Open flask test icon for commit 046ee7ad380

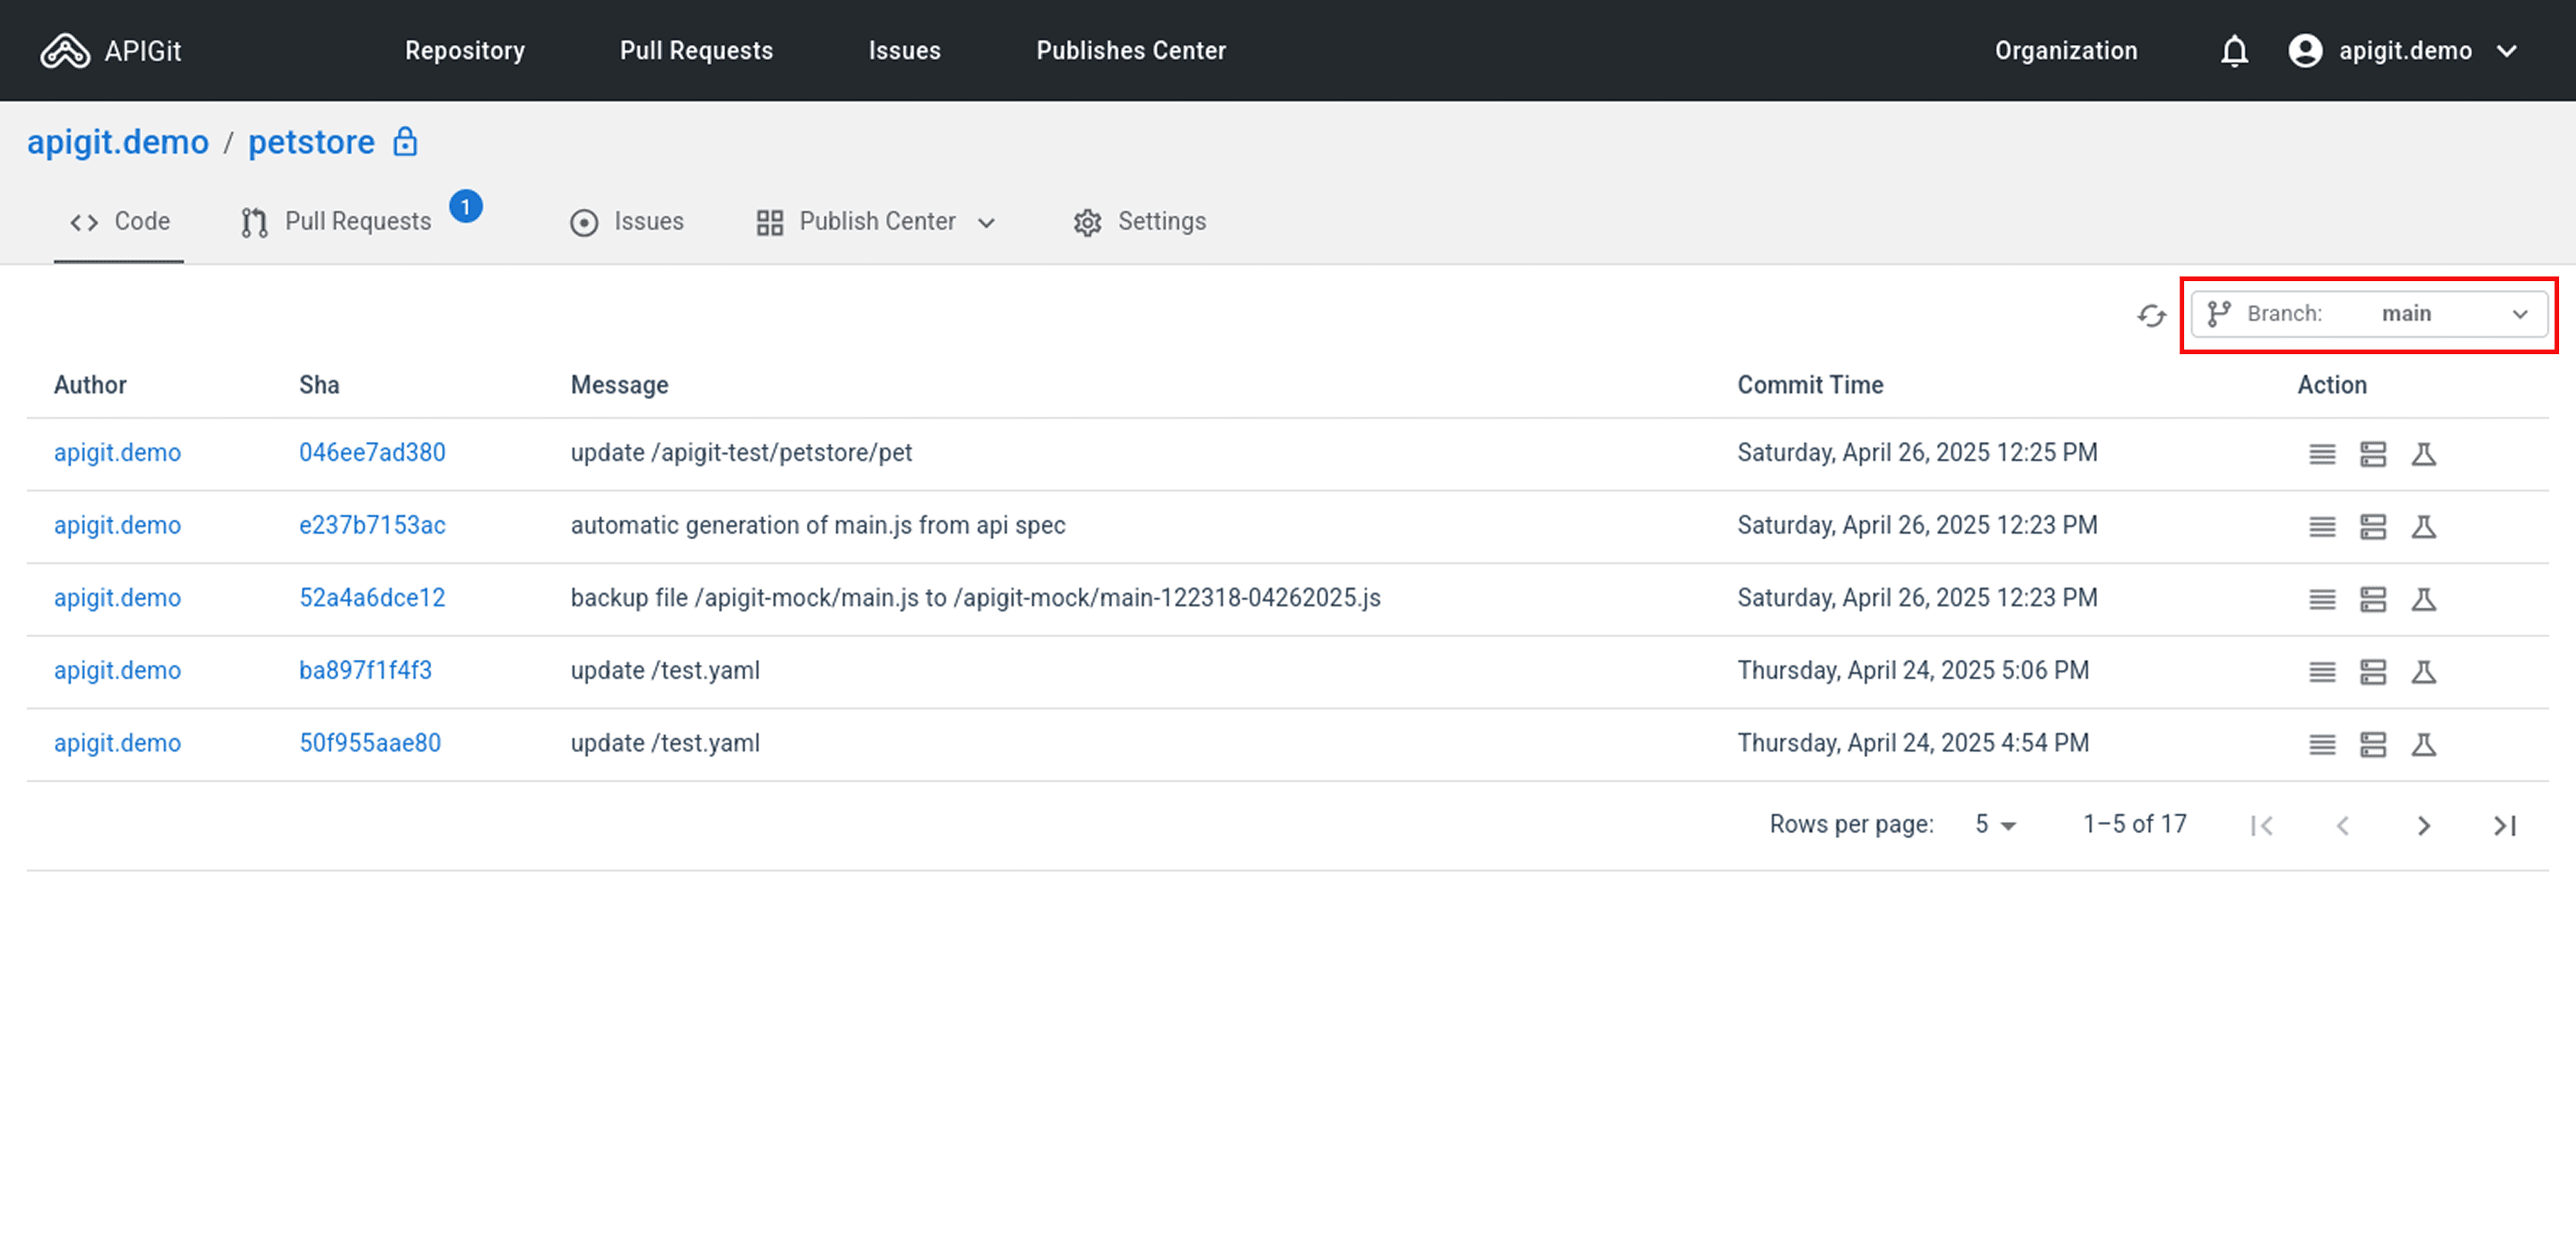tap(2424, 454)
